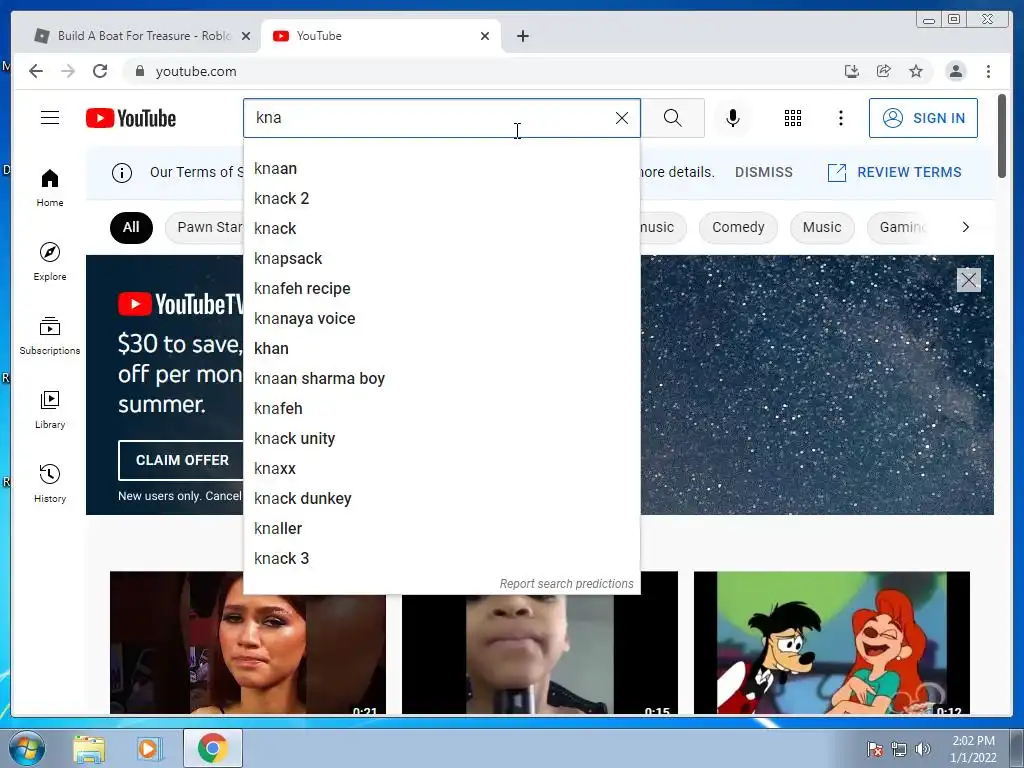Choose the 'knack dunkey' suggestion
1024x768 pixels.
[x=441, y=499]
